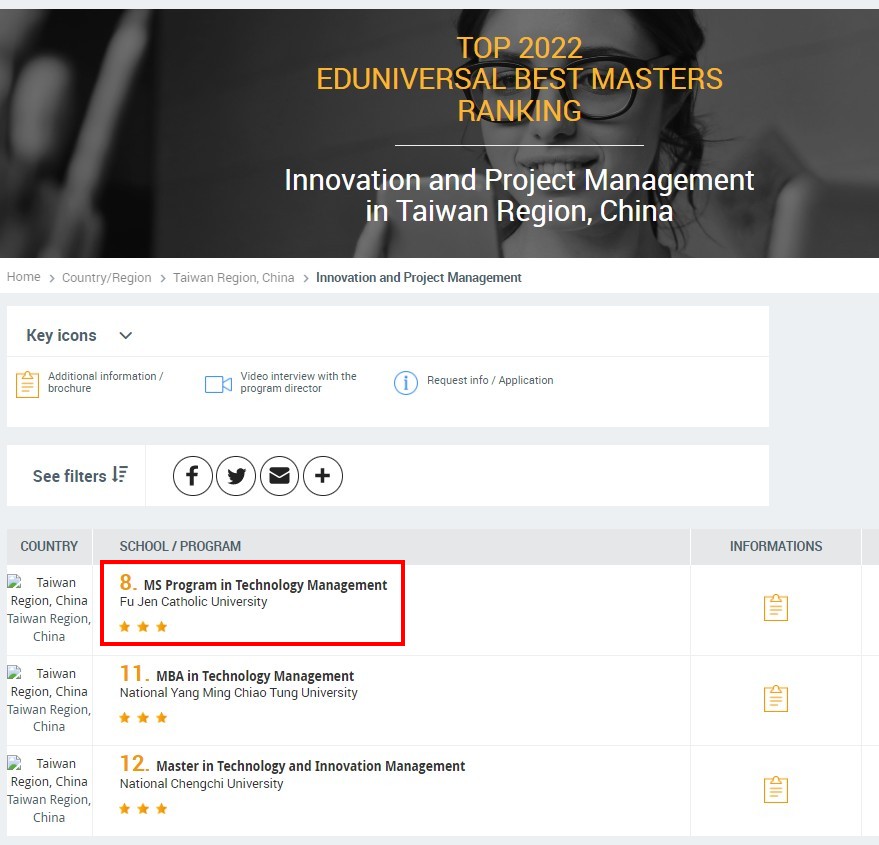
Task: Open Master in Technology and Innovation Management
Action: tap(310, 766)
